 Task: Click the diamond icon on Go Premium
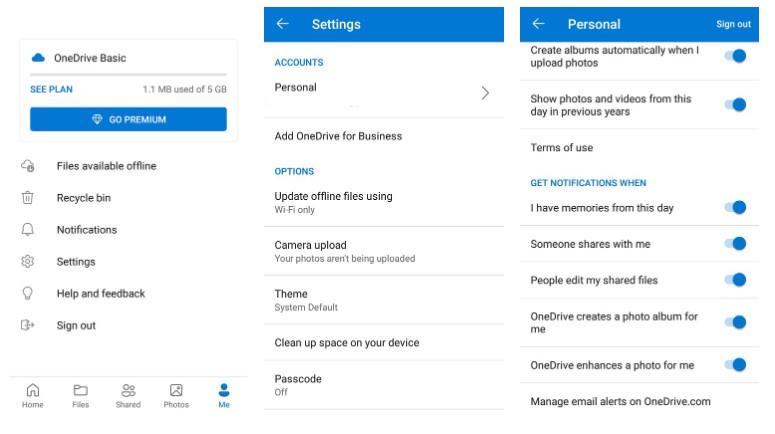(97, 119)
